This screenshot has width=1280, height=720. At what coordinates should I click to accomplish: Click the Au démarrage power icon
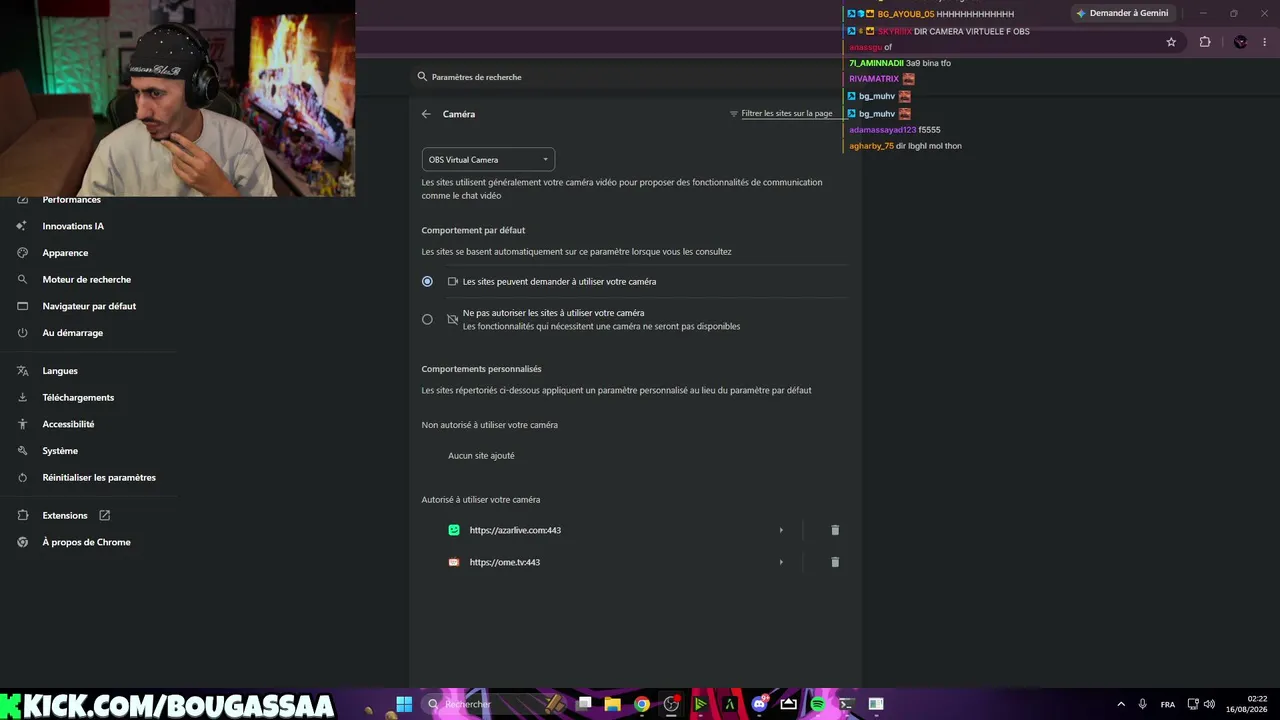(22, 333)
